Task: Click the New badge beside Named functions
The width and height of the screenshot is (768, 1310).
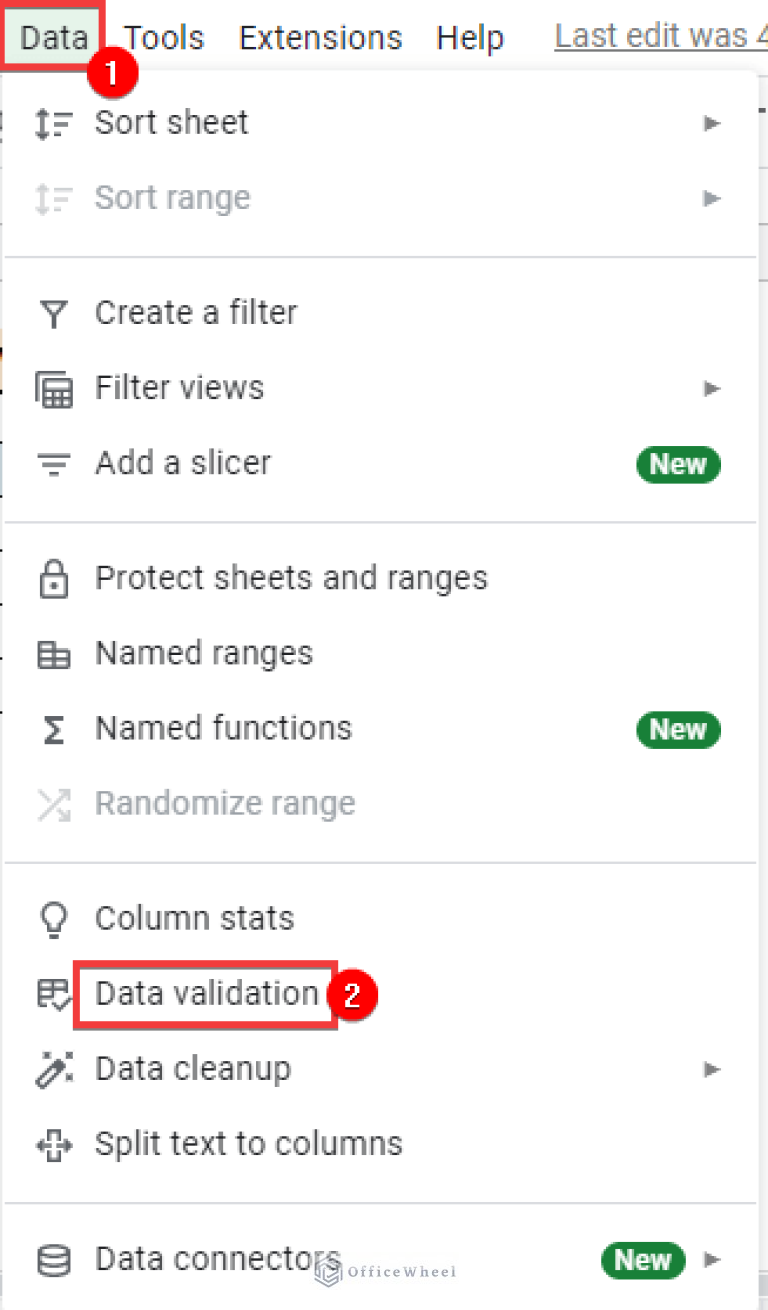Action: coord(678,730)
